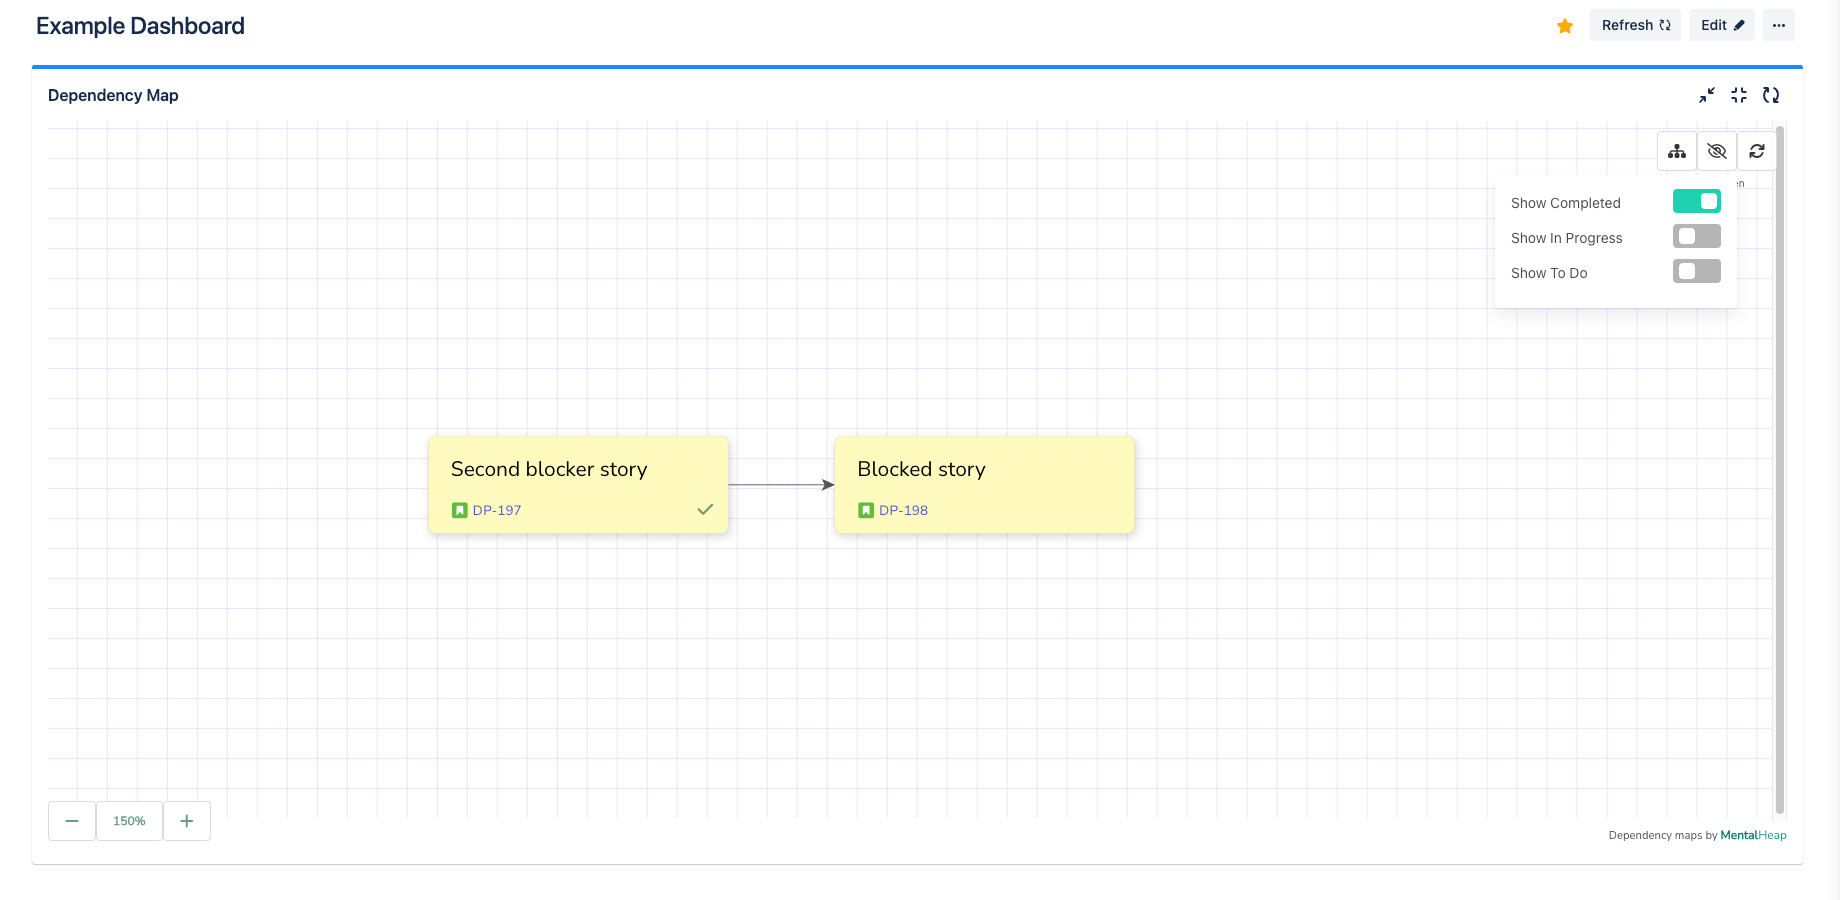Click the map's vertical scrollbar

point(1780,470)
